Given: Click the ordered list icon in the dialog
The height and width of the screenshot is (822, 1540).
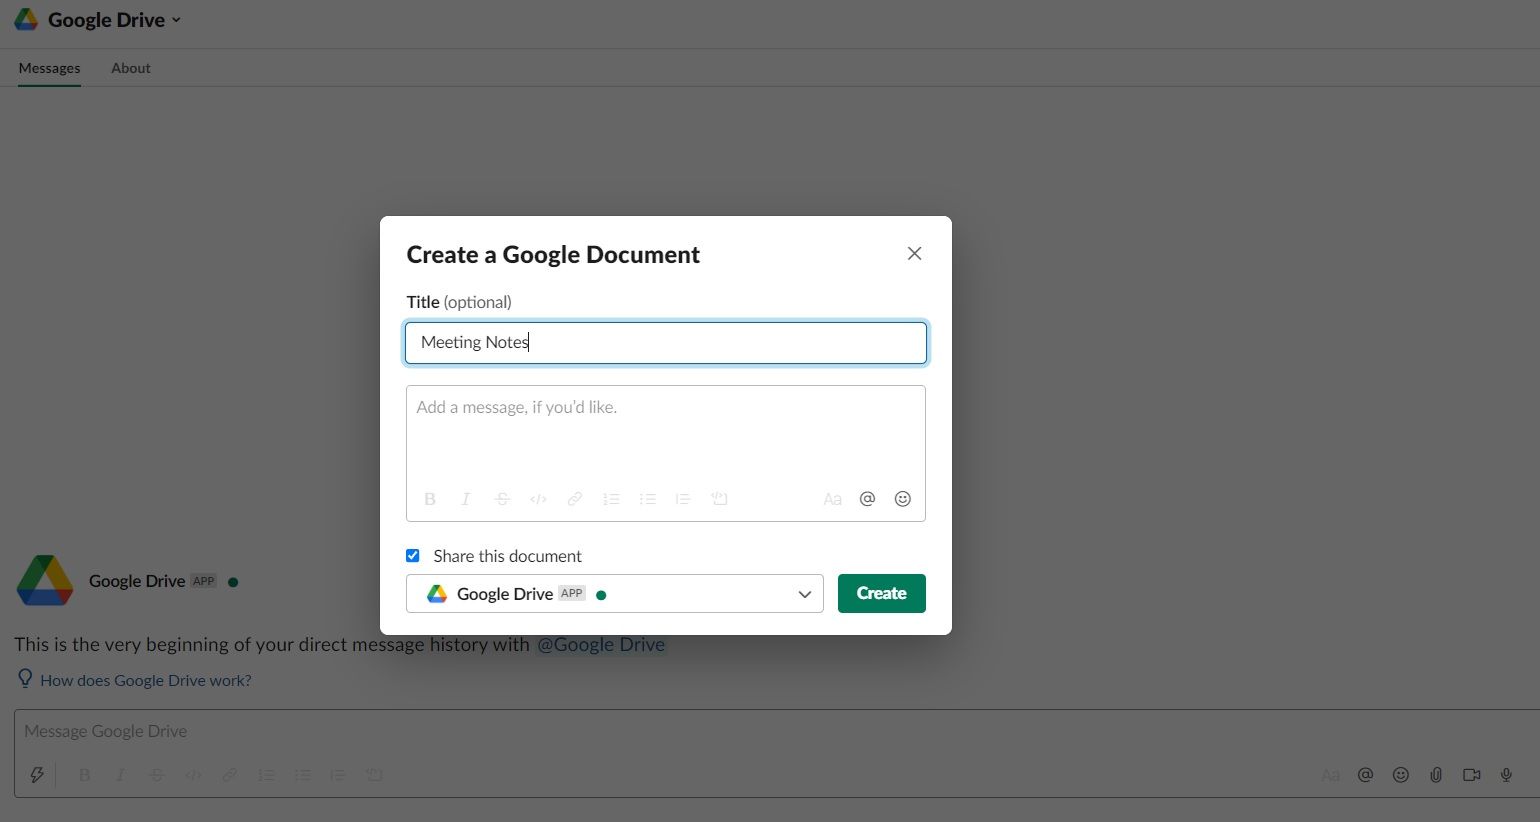Looking at the screenshot, I should [x=611, y=498].
